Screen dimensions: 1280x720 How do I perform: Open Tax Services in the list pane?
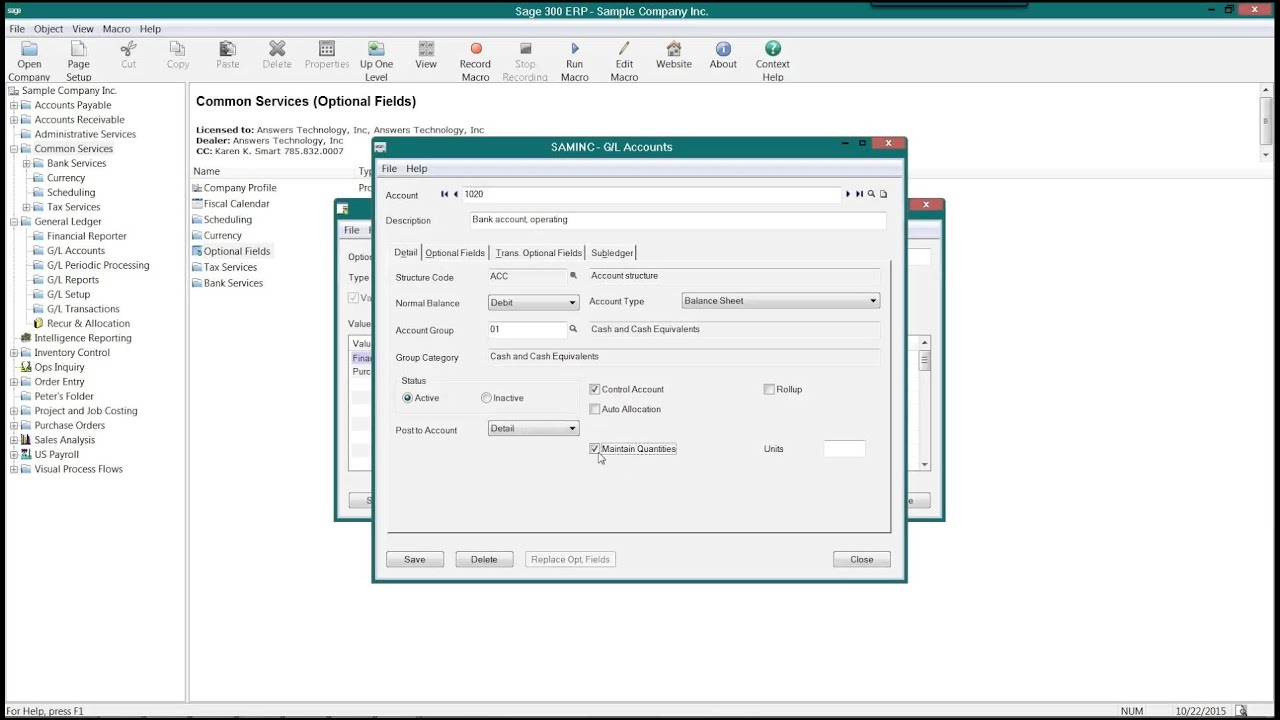(224, 267)
